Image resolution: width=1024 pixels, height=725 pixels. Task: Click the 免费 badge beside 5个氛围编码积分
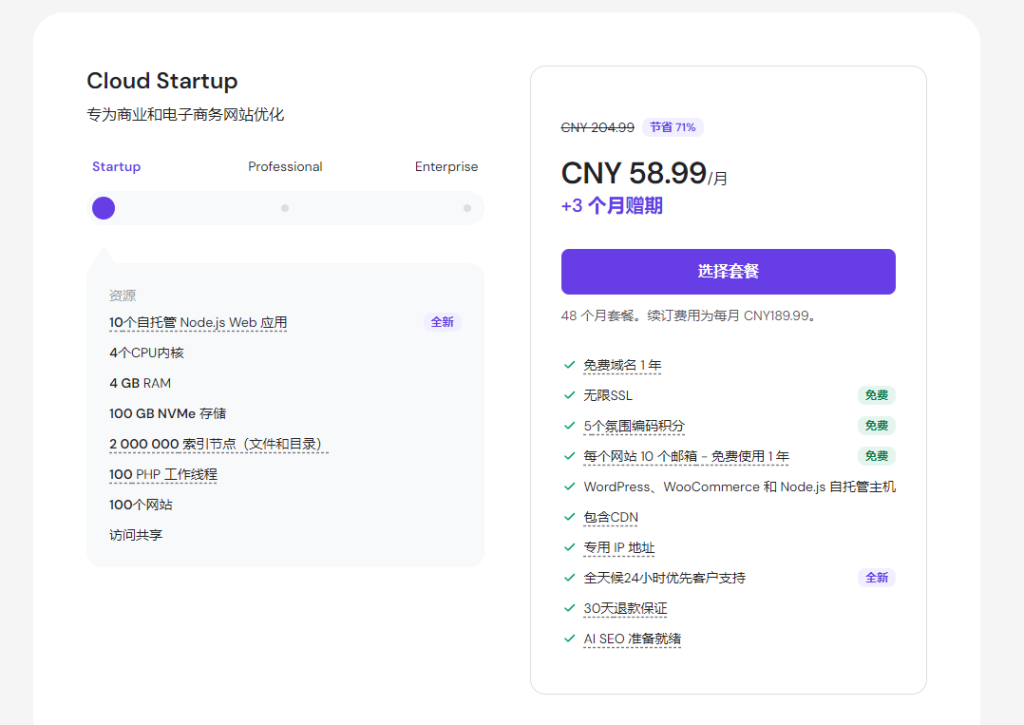point(876,426)
